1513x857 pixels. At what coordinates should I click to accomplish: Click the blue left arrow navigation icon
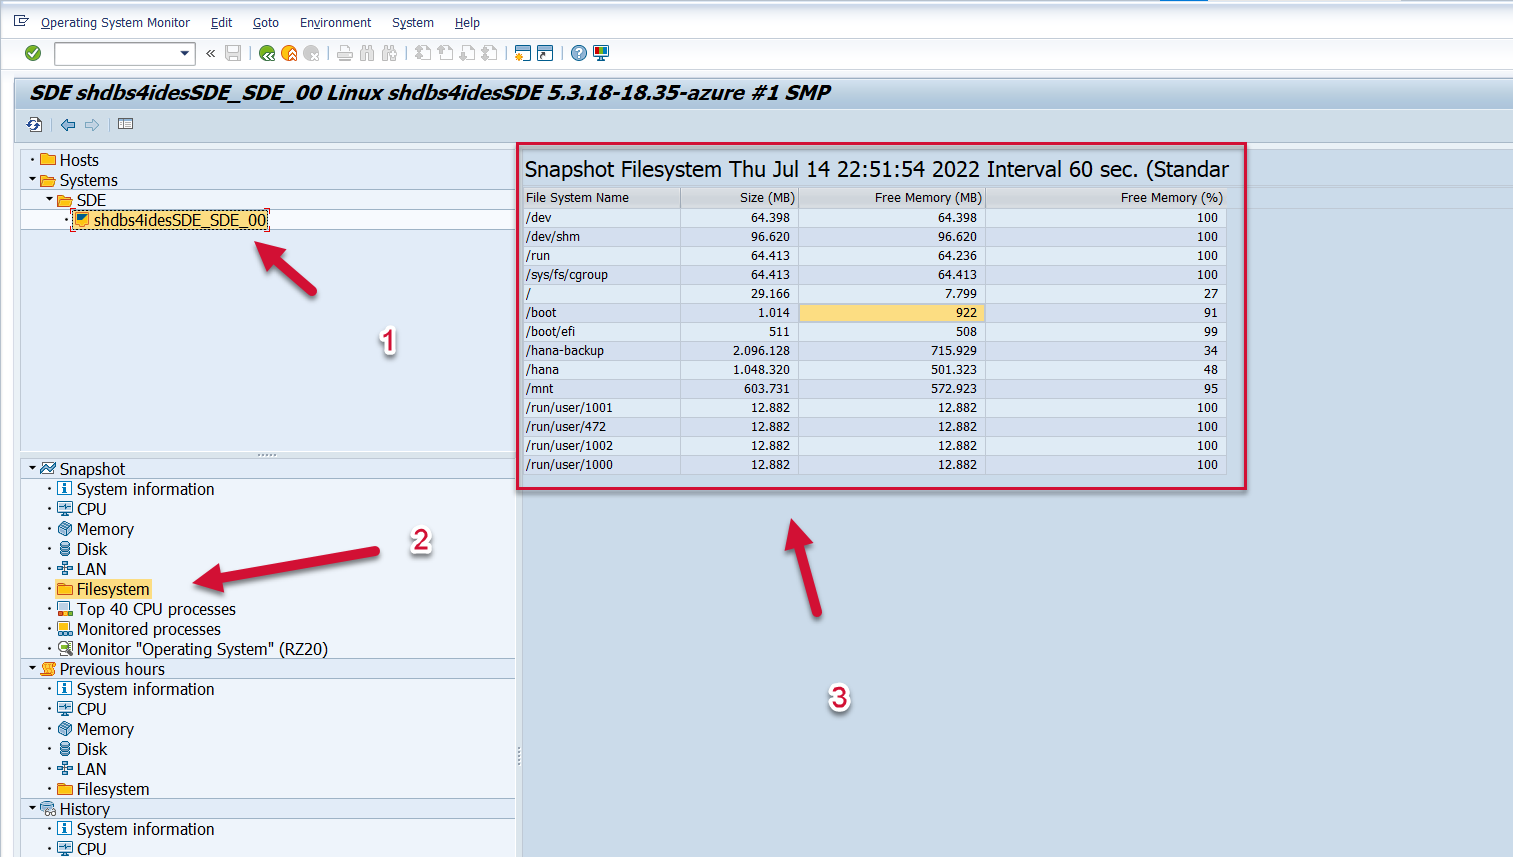(x=68, y=124)
